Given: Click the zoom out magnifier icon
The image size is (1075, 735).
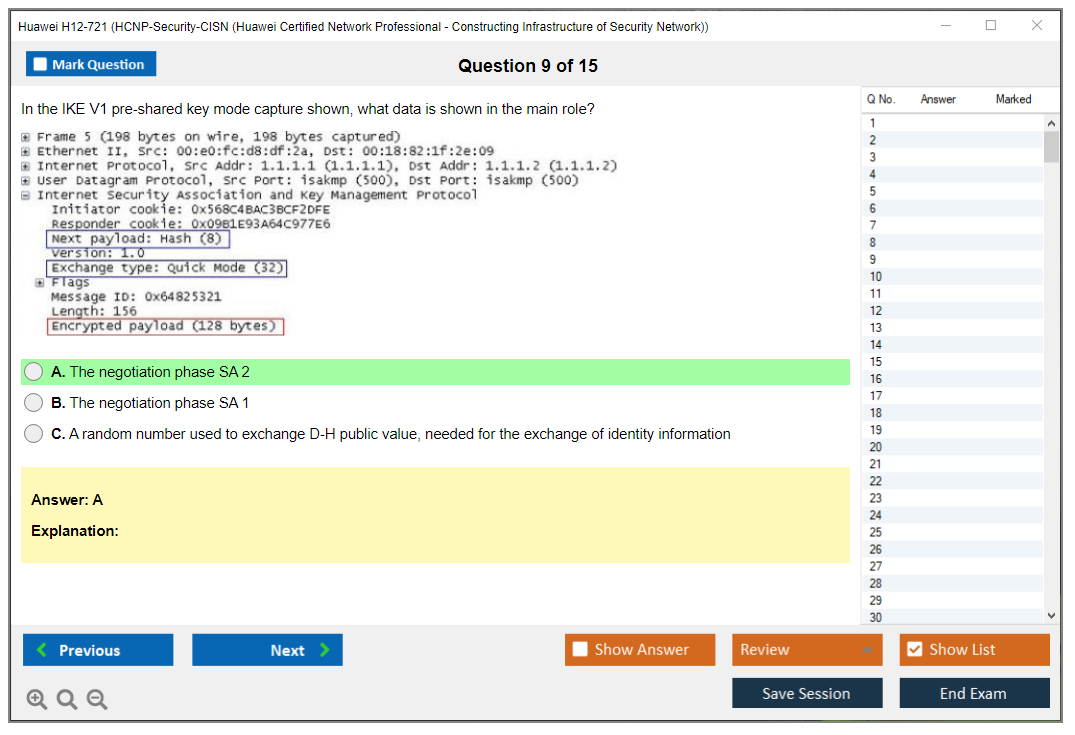Looking at the screenshot, I should point(97,699).
